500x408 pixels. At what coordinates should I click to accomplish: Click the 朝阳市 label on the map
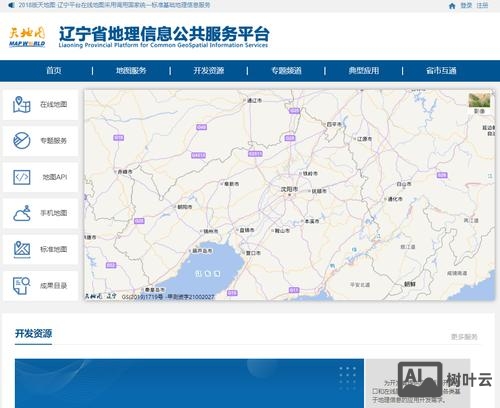click(185, 207)
